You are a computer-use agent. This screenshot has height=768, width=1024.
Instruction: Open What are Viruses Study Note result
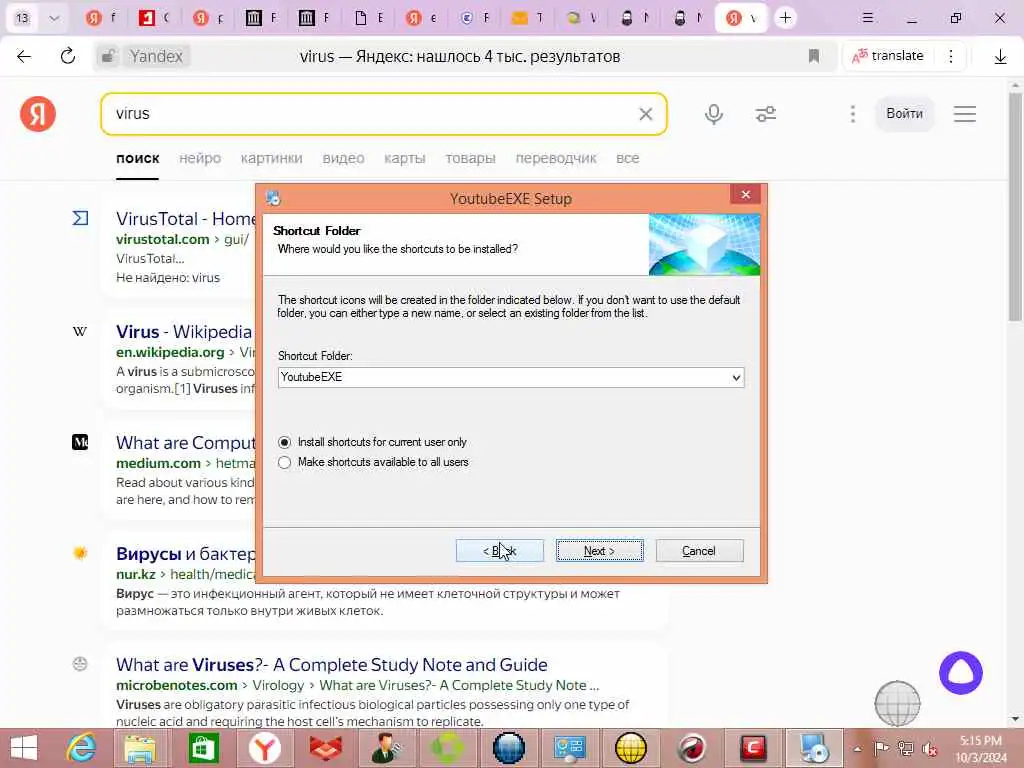coord(332,665)
